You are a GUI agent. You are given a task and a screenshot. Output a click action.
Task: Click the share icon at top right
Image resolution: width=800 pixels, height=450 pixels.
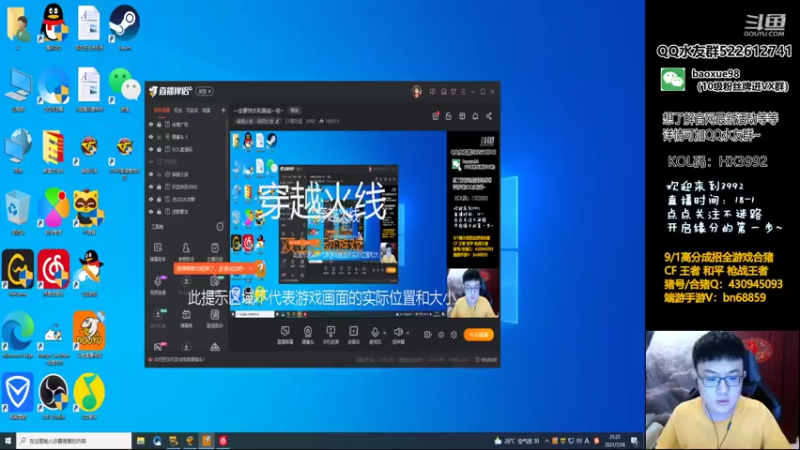pyautogui.click(x=489, y=116)
